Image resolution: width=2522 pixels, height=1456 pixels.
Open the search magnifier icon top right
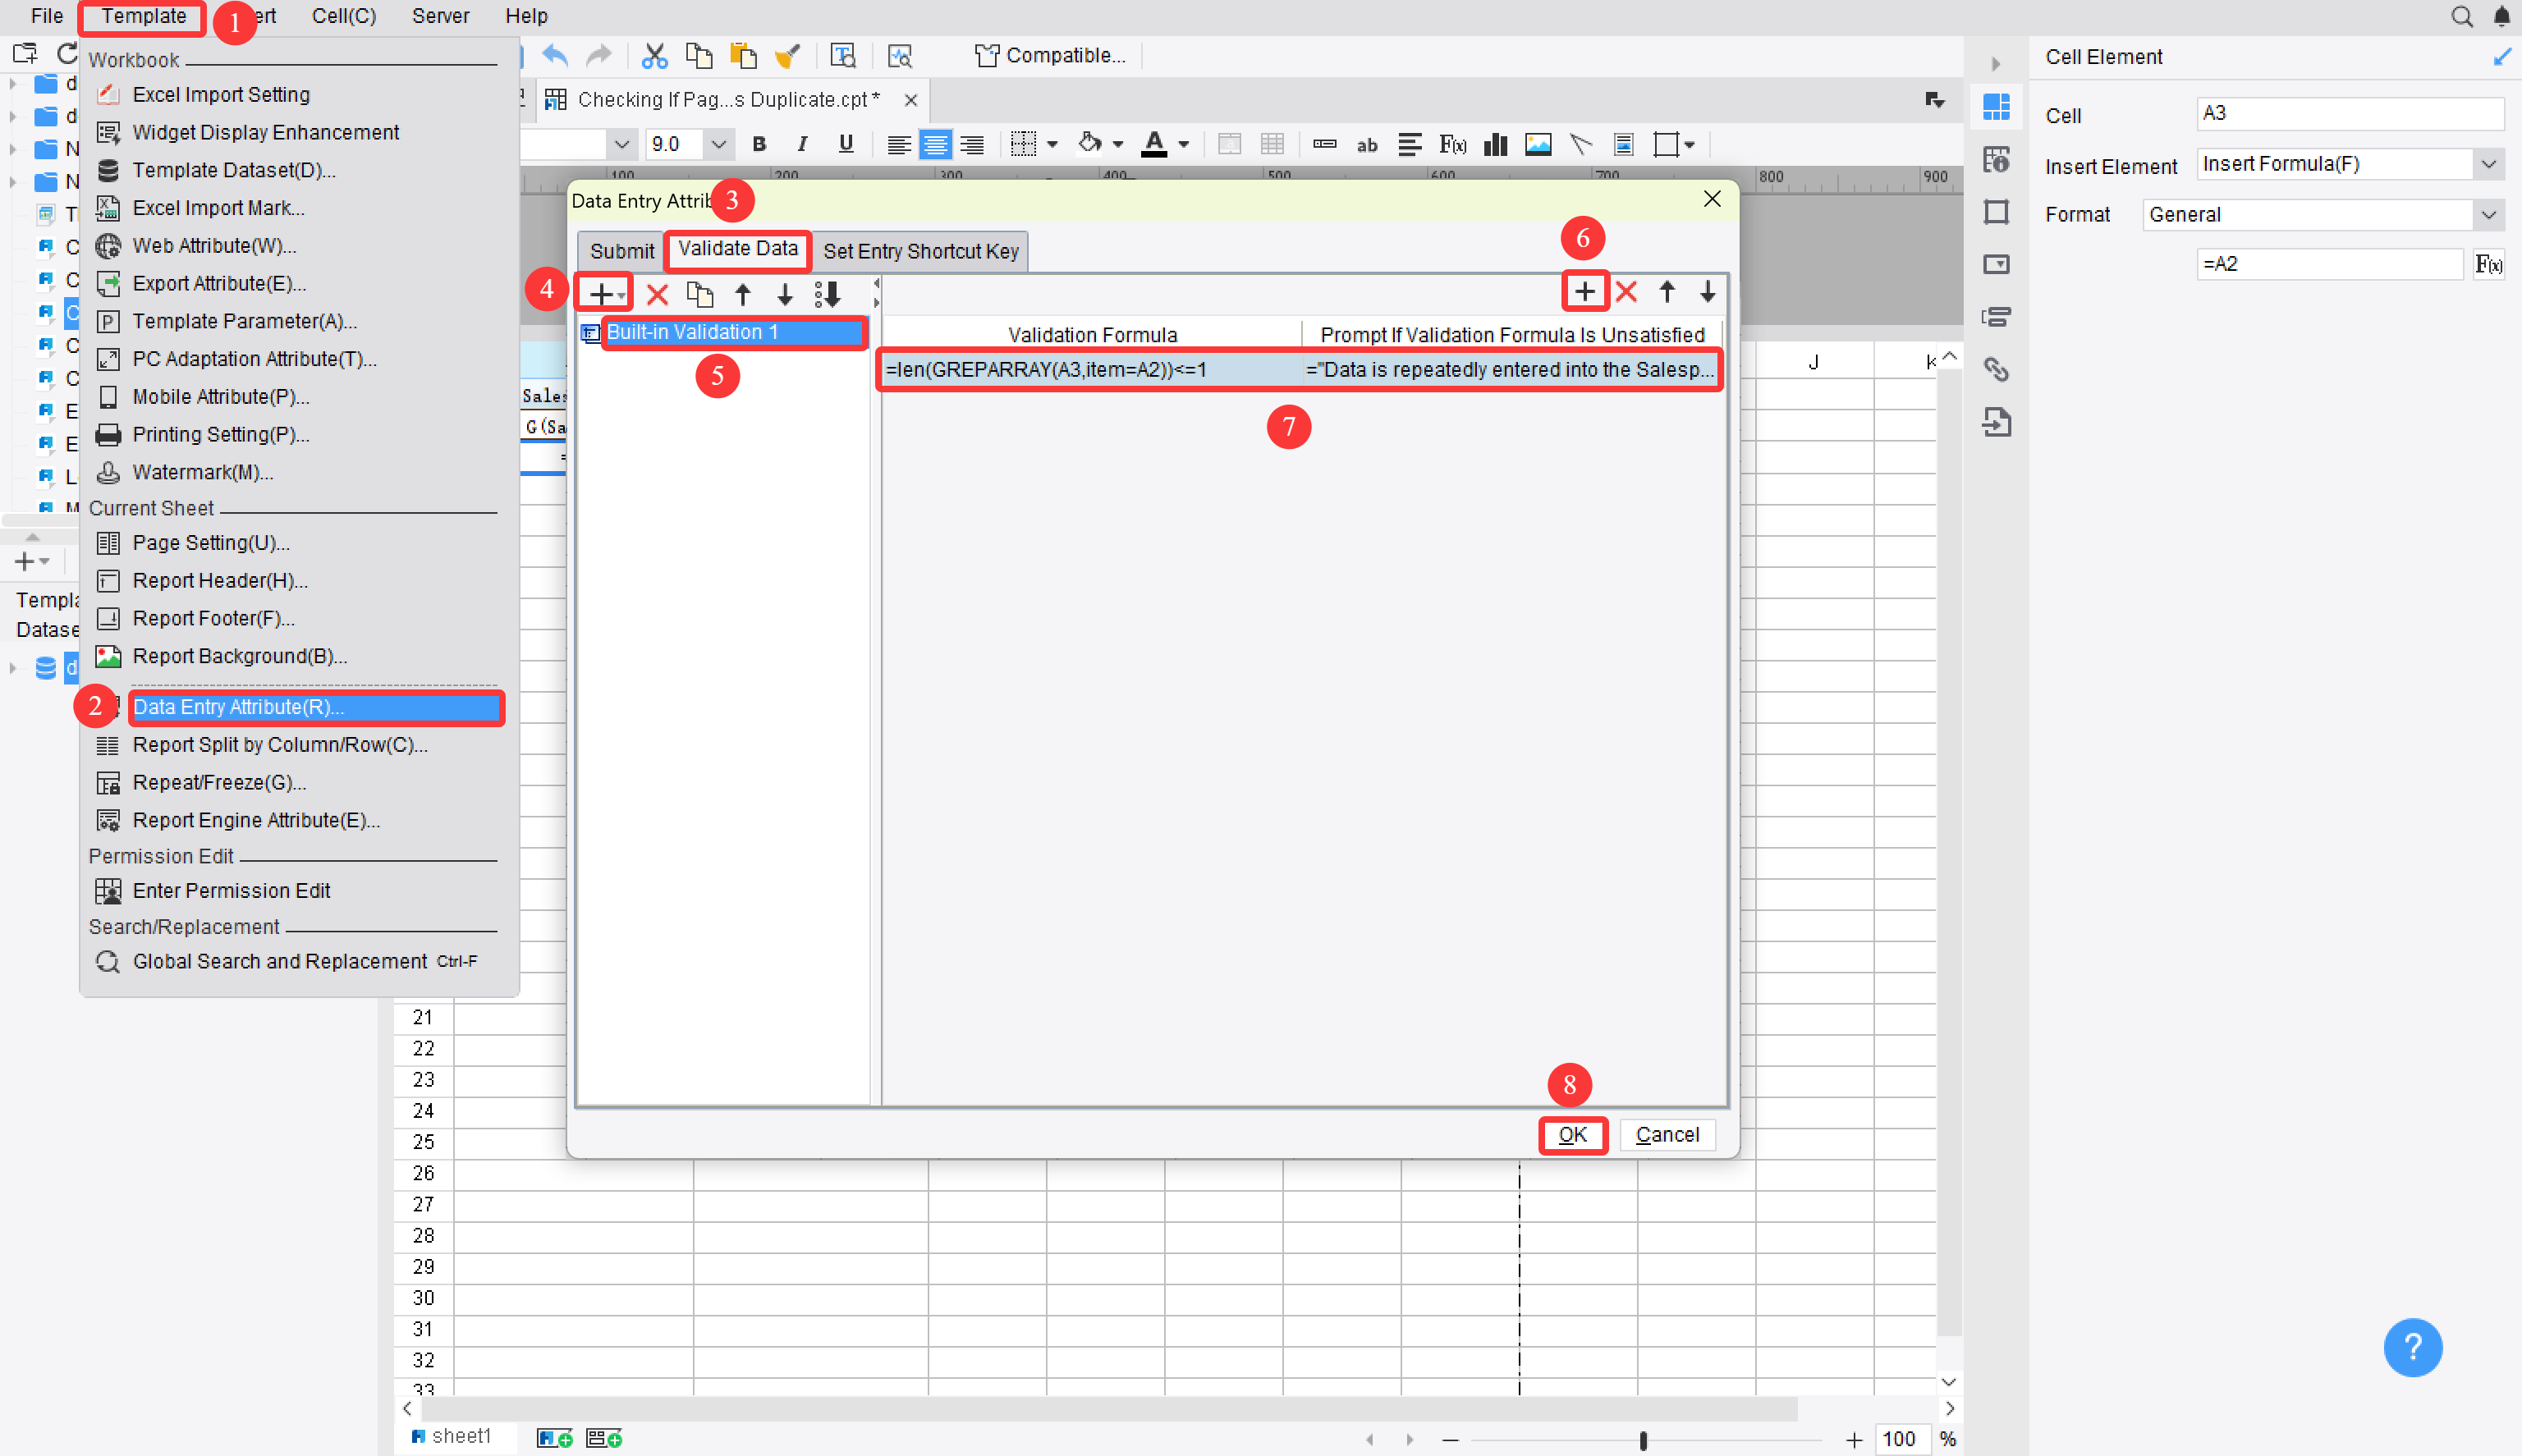tap(2461, 16)
